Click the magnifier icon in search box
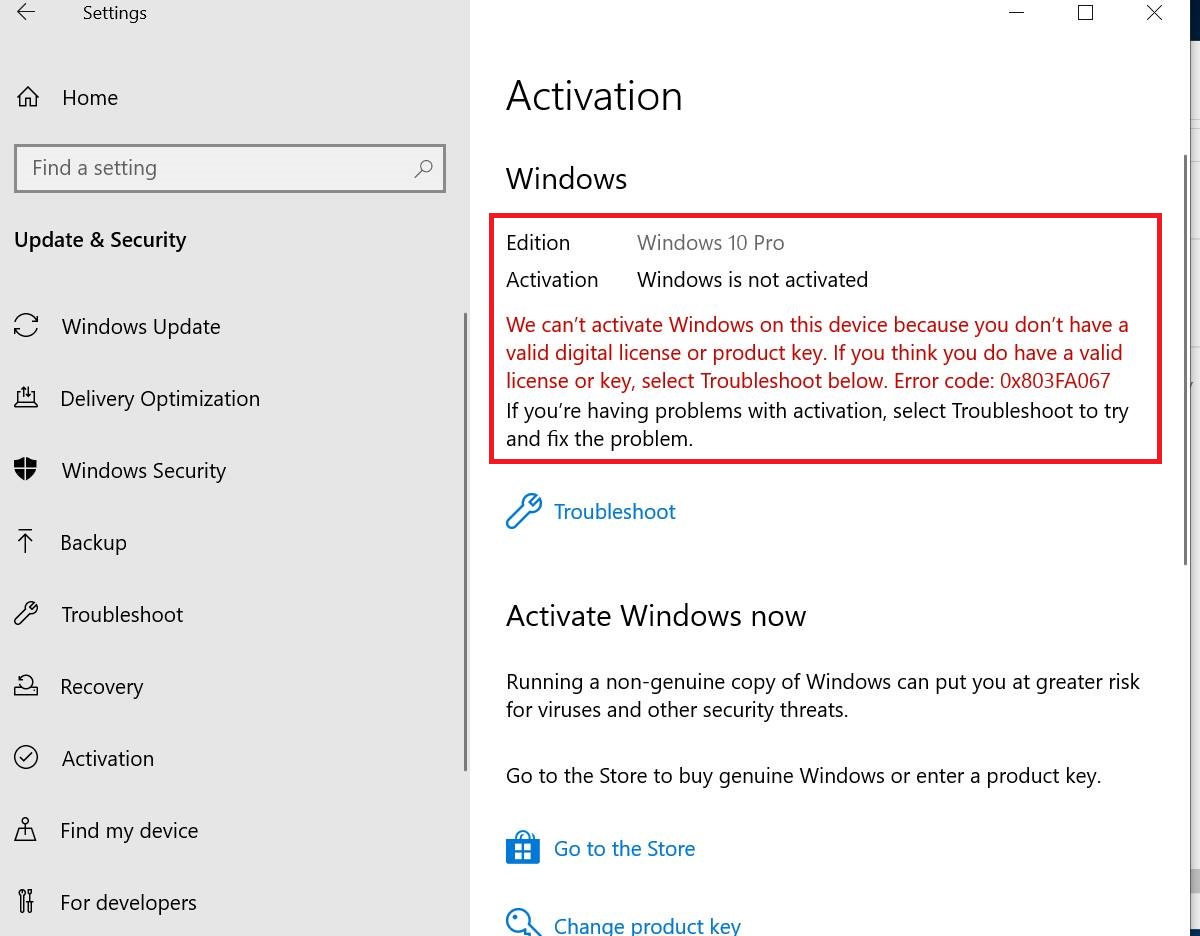The image size is (1200, 936). click(423, 168)
